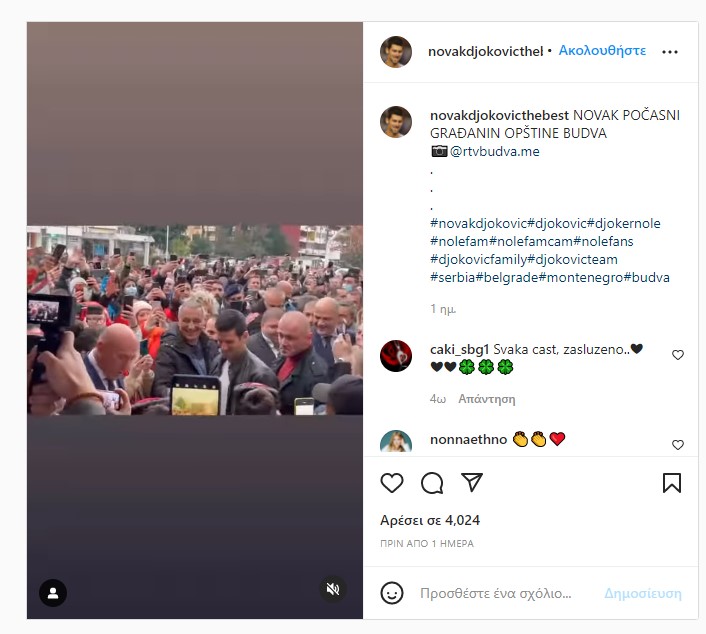
Task: Unmute the video sound
Action: (x=333, y=589)
